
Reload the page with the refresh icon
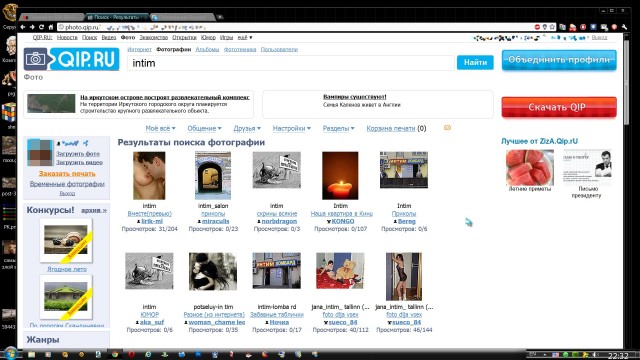pyautogui.click(x=41, y=27)
